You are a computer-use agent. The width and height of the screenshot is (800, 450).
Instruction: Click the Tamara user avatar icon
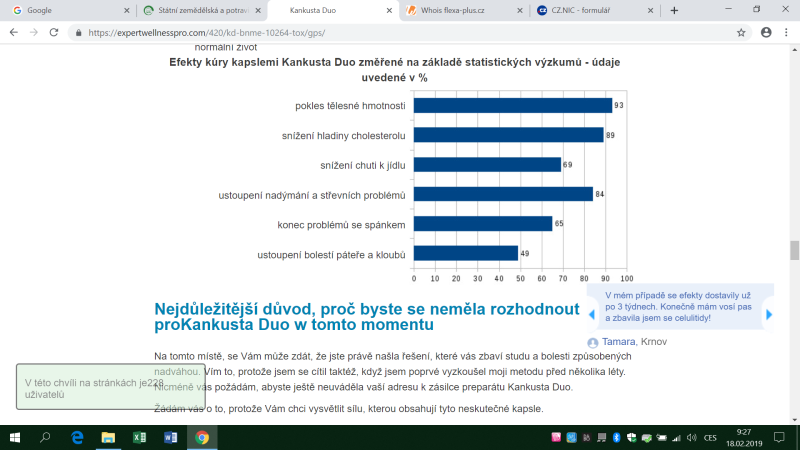pos(592,342)
